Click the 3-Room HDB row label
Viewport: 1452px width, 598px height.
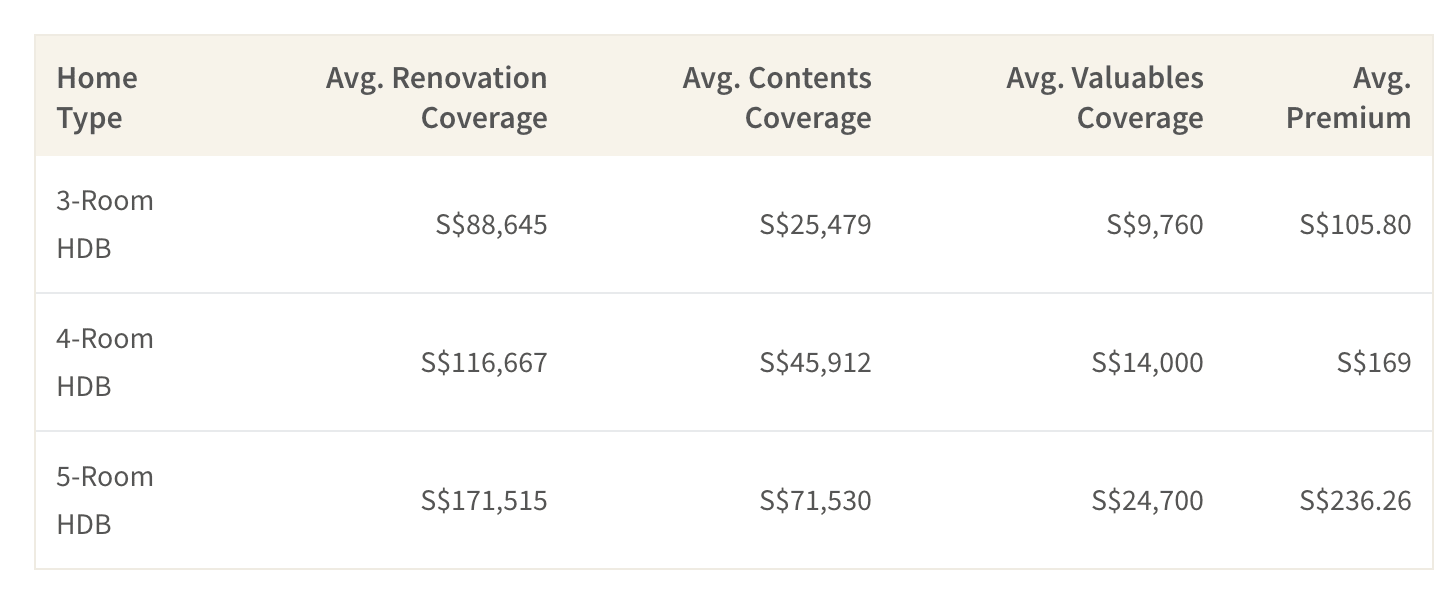click(x=105, y=224)
